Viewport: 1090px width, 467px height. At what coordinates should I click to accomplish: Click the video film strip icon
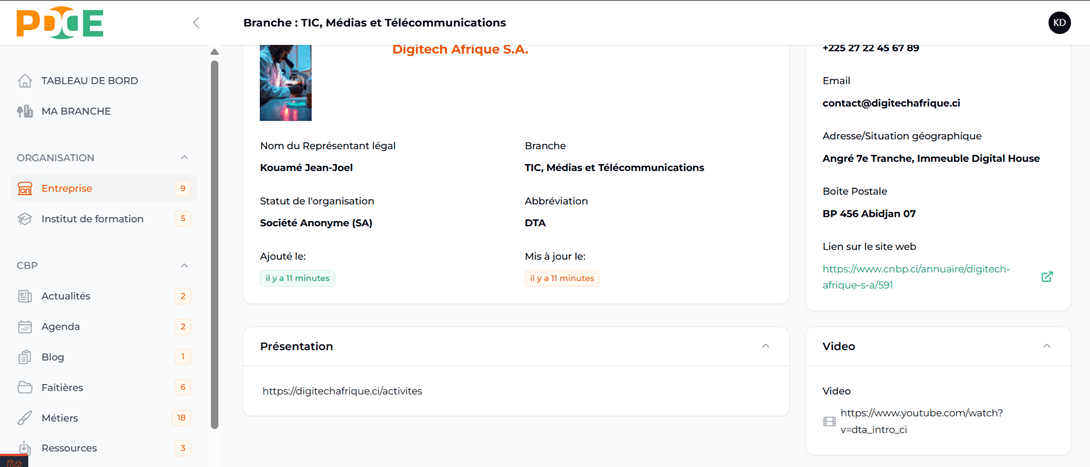click(829, 421)
